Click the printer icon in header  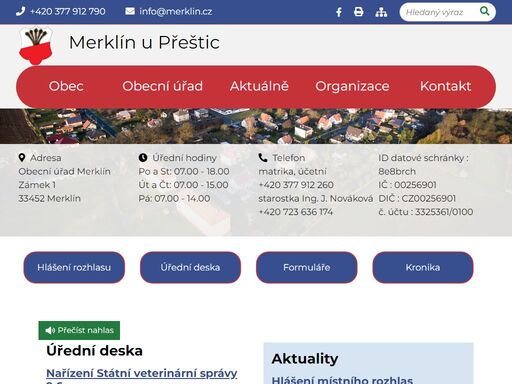(x=359, y=12)
